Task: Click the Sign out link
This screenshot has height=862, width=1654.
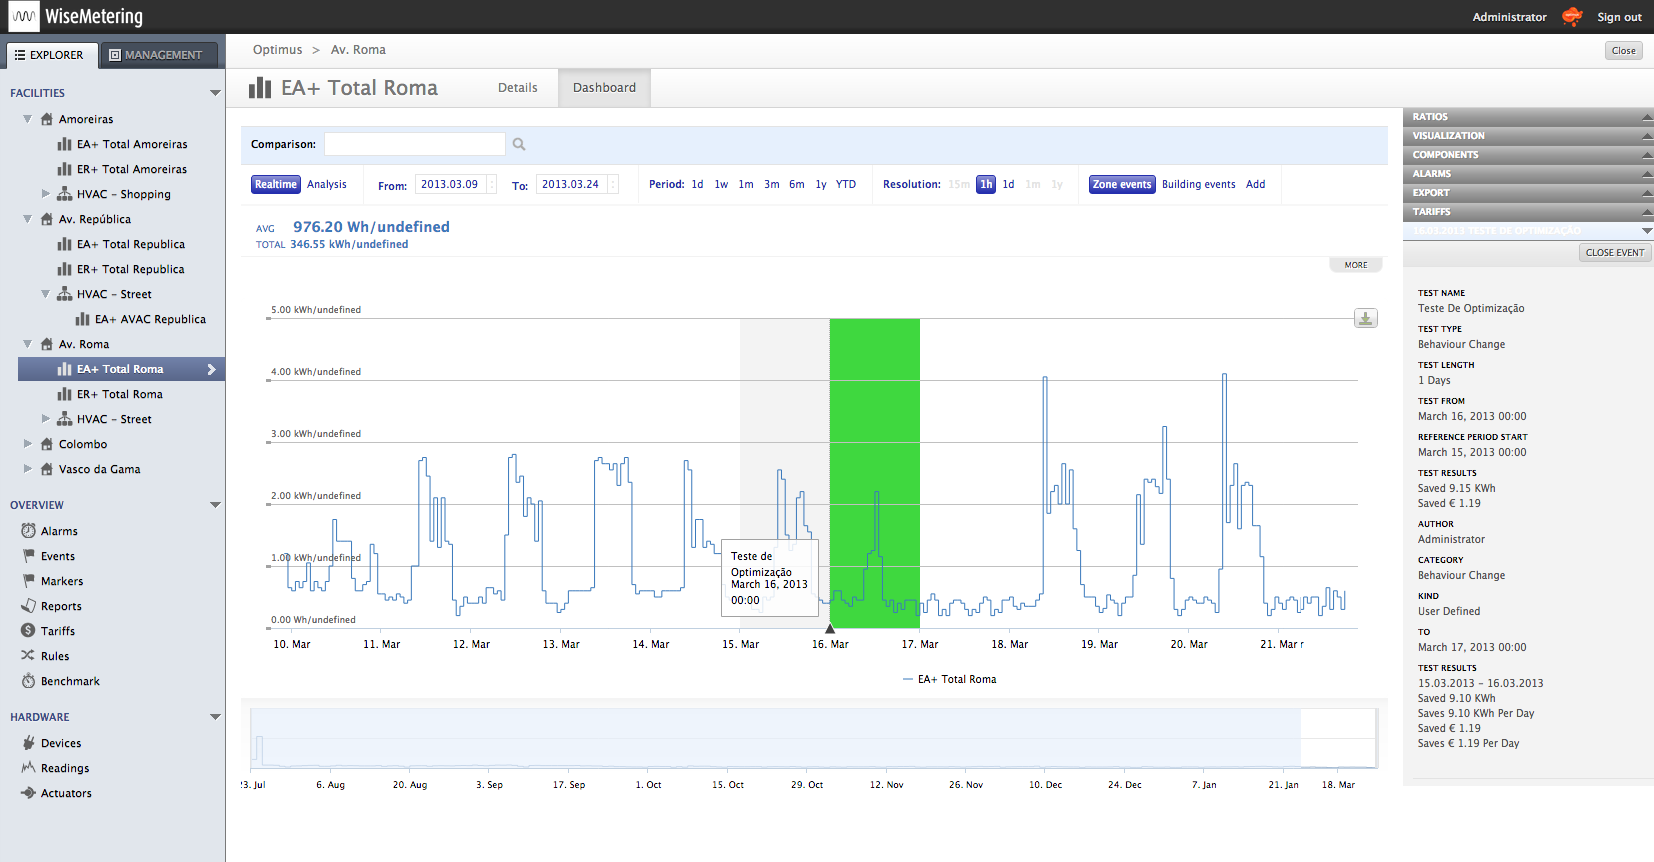Action: [1618, 17]
